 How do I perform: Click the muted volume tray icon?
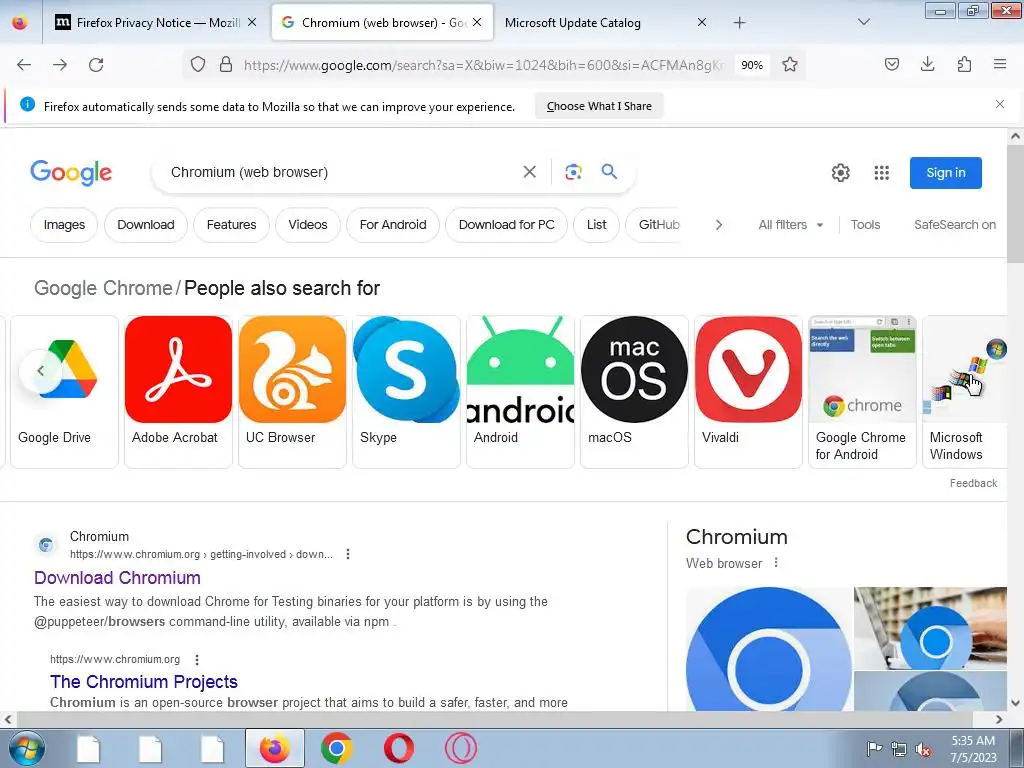923,750
